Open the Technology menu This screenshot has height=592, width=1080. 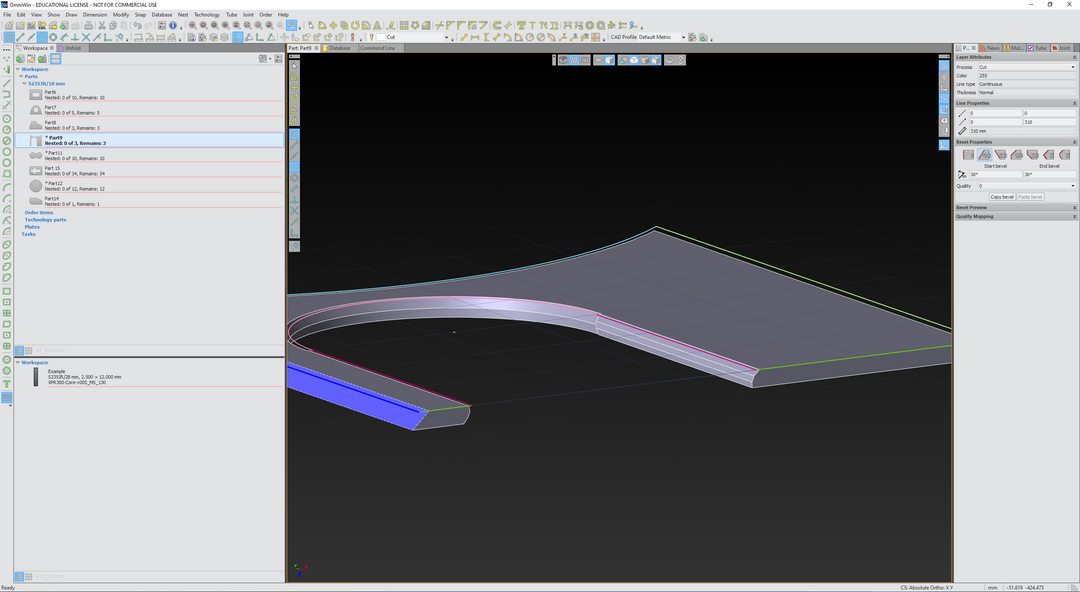point(207,14)
